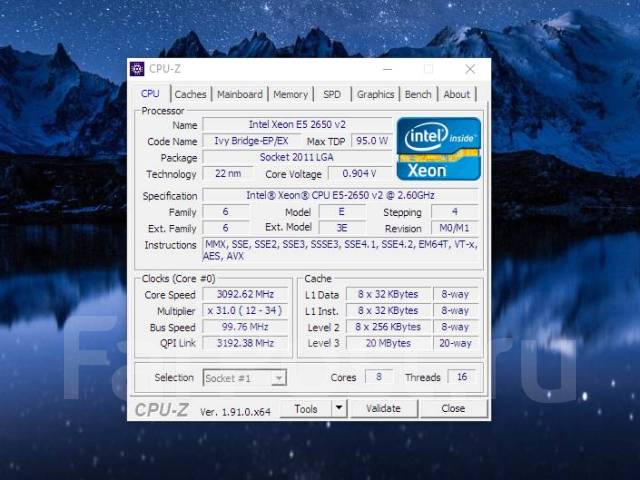Screen dimensions: 640x480
Task: Click the Multiplier value x 31.0
Action: [245, 310]
